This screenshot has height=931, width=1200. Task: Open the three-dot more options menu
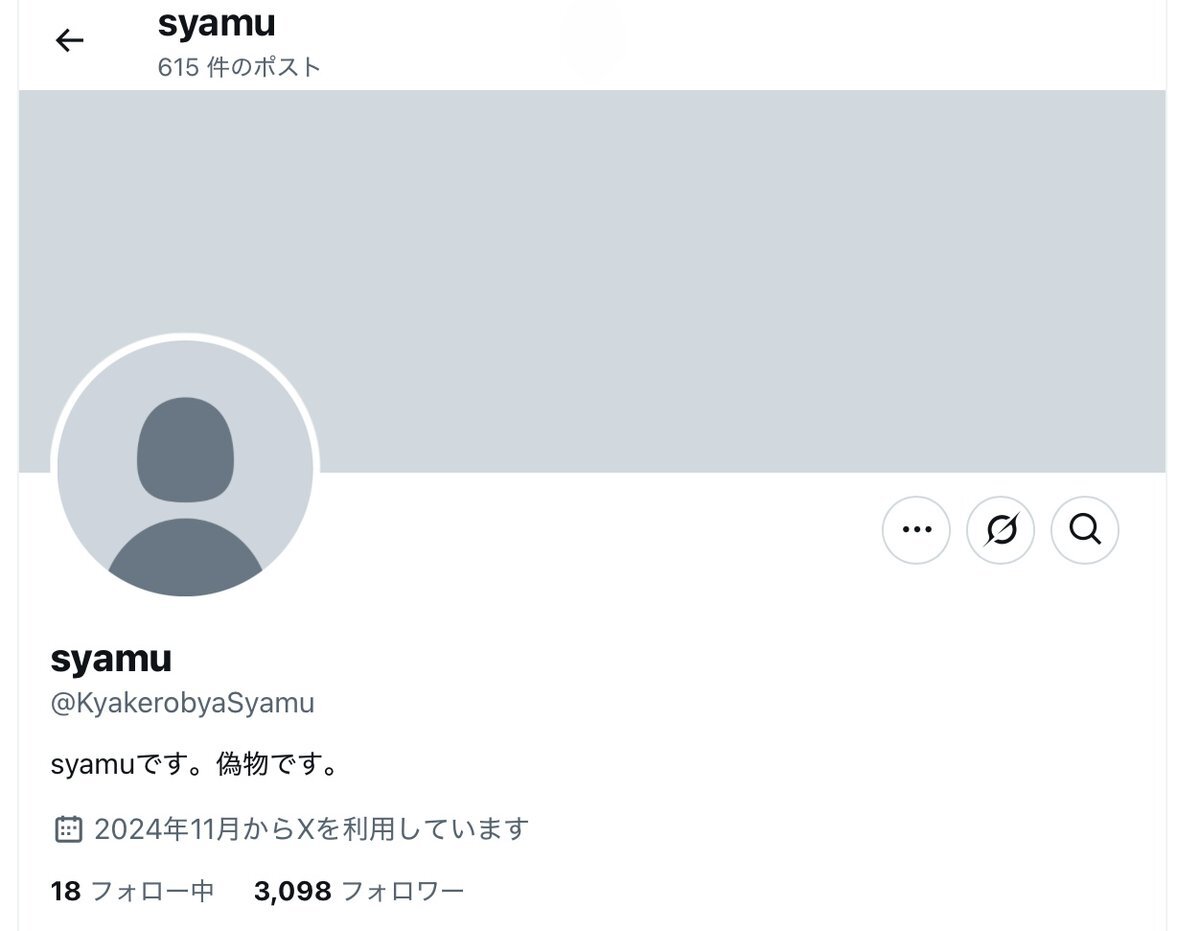pos(916,530)
